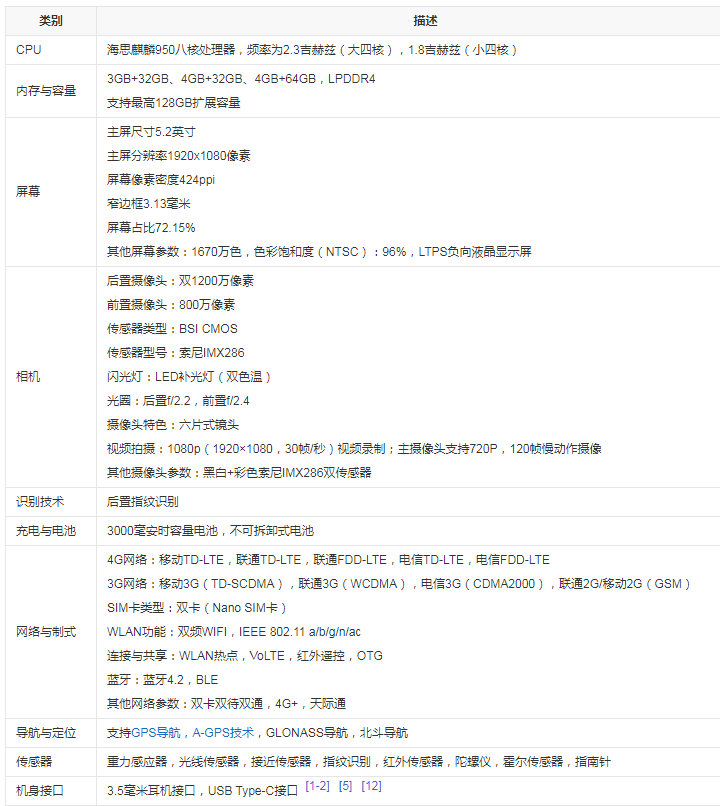The width and height of the screenshot is (720, 806).
Task: Click the 视频拍摄：1080p line
Action: (354, 449)
